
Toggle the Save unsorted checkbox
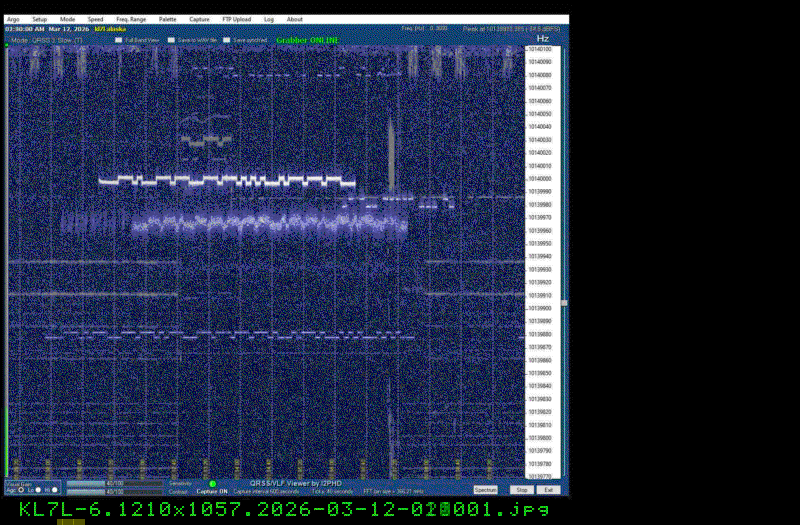227,40
